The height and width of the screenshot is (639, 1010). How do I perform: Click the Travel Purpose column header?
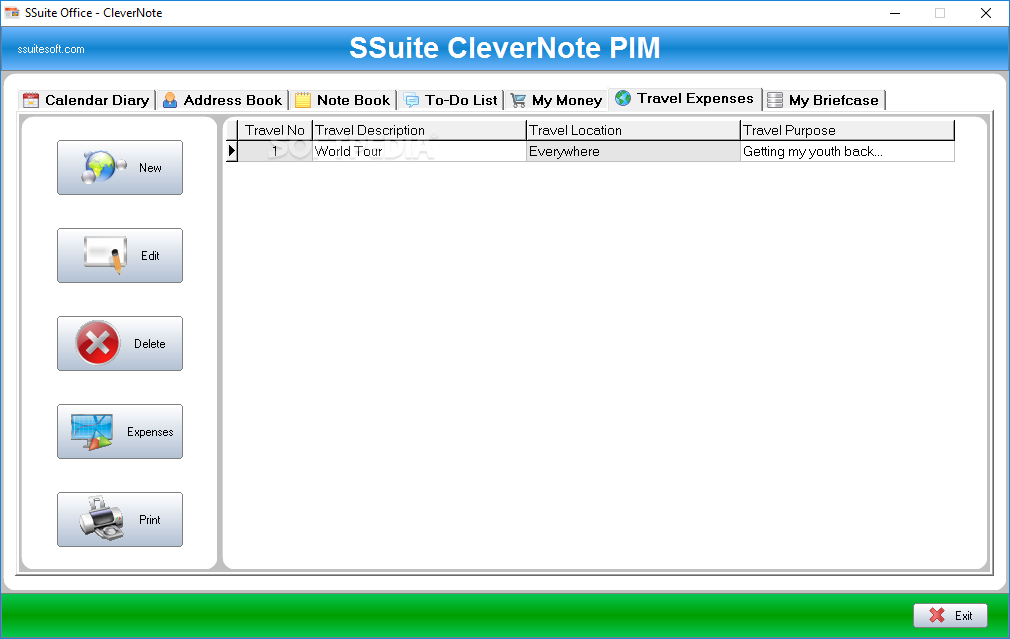(x=847, y=130)
